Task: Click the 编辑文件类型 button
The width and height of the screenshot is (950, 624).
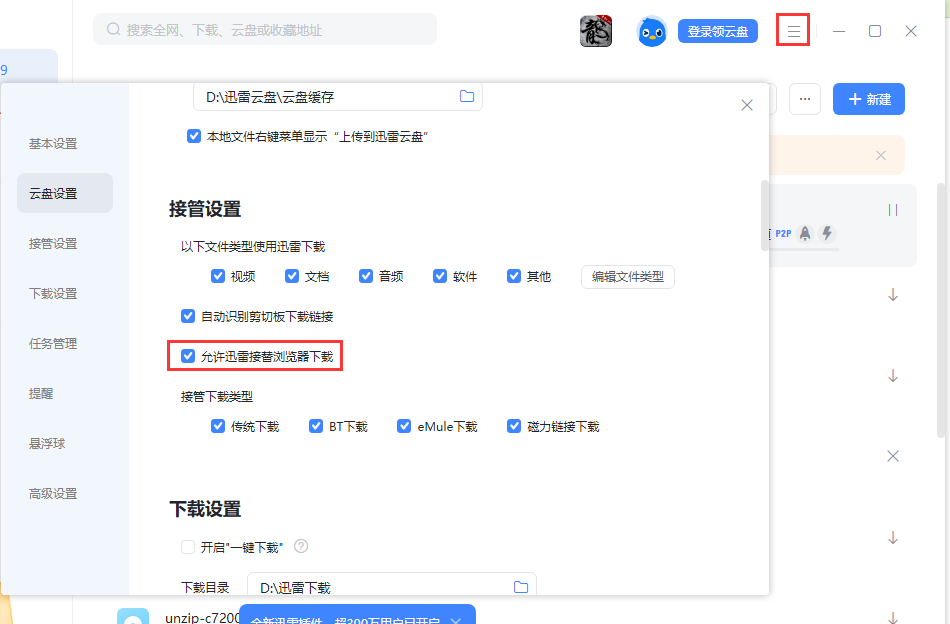Action: click(628, 277)
